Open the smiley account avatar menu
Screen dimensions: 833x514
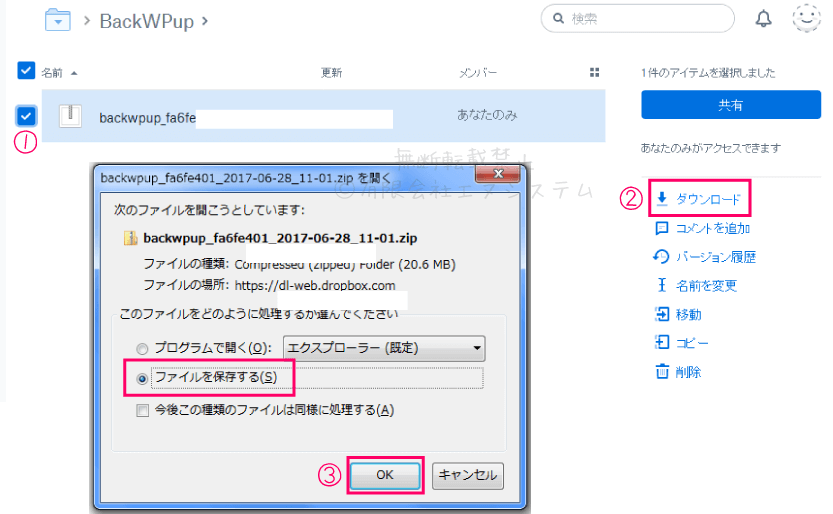pos(806,18)
